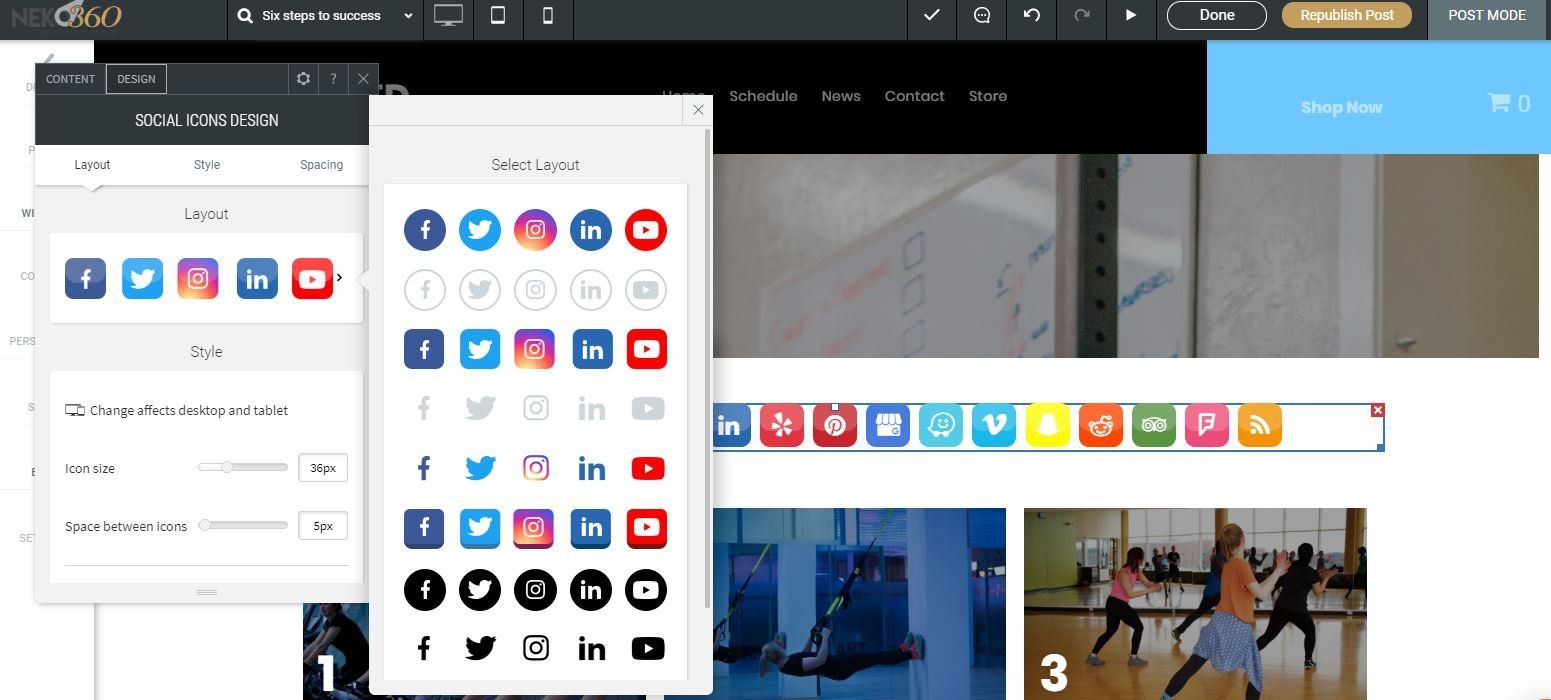This screenshot has width=1551, height=700.
Task: Click the Schedule nav link
Action: pyautogui.click(x=763, y=96)
